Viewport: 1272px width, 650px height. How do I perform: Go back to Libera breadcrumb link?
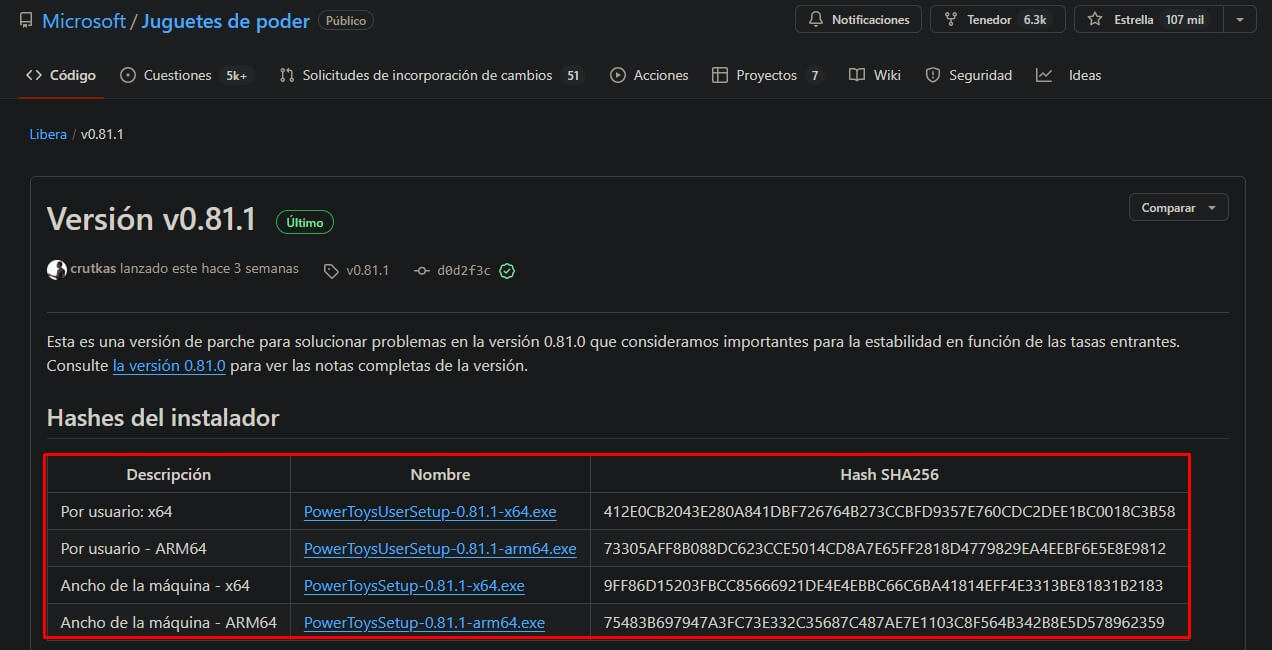[48, 134]
